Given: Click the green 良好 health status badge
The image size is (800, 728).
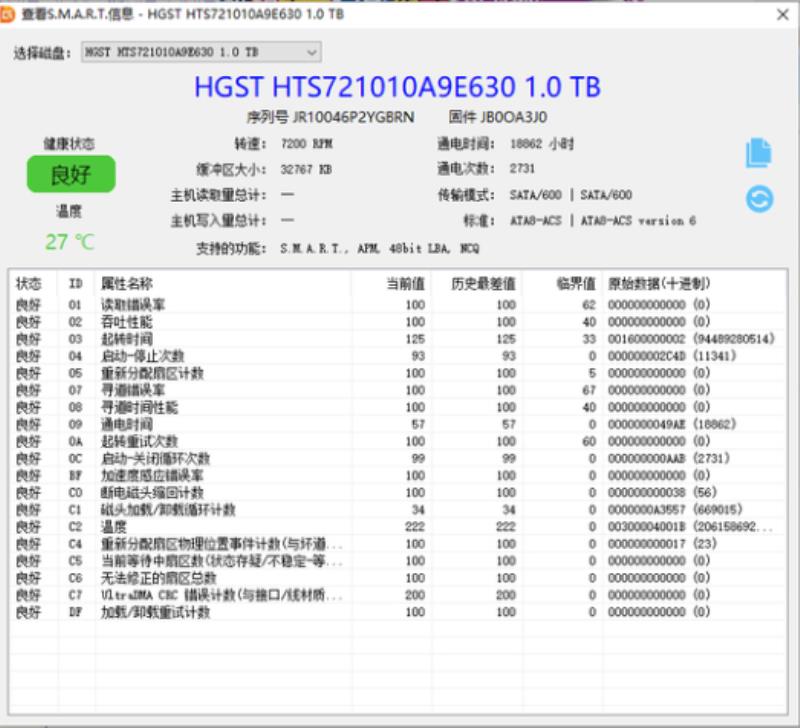Looking at the screenshot, I should pos(71,174).
